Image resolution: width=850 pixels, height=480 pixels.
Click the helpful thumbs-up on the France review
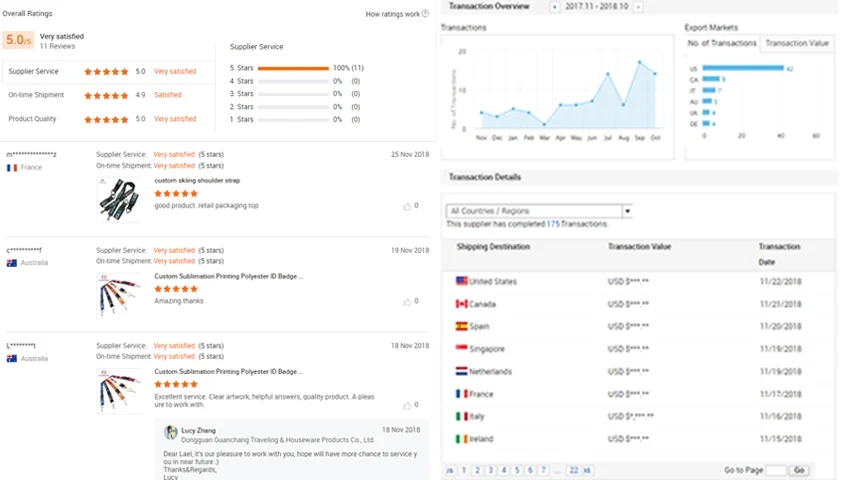pyautogui.click(x=407, y=206)
